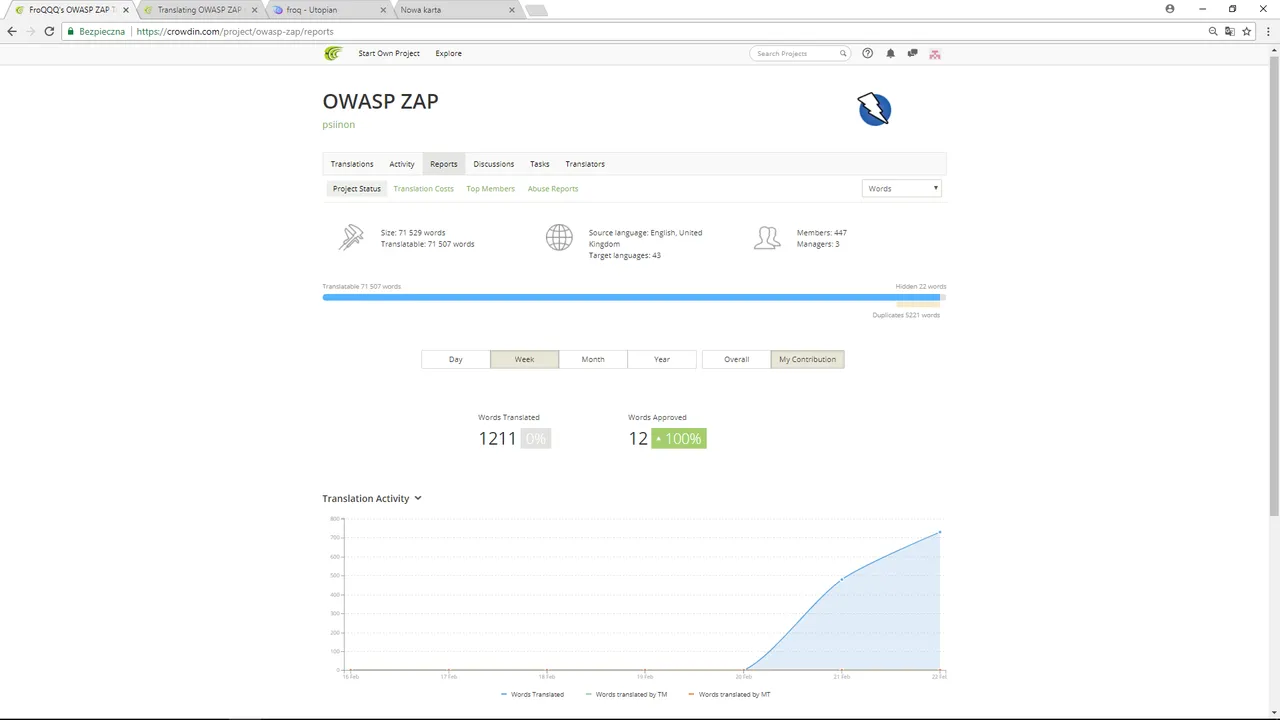Switch to My Contribution statistics

807,359
